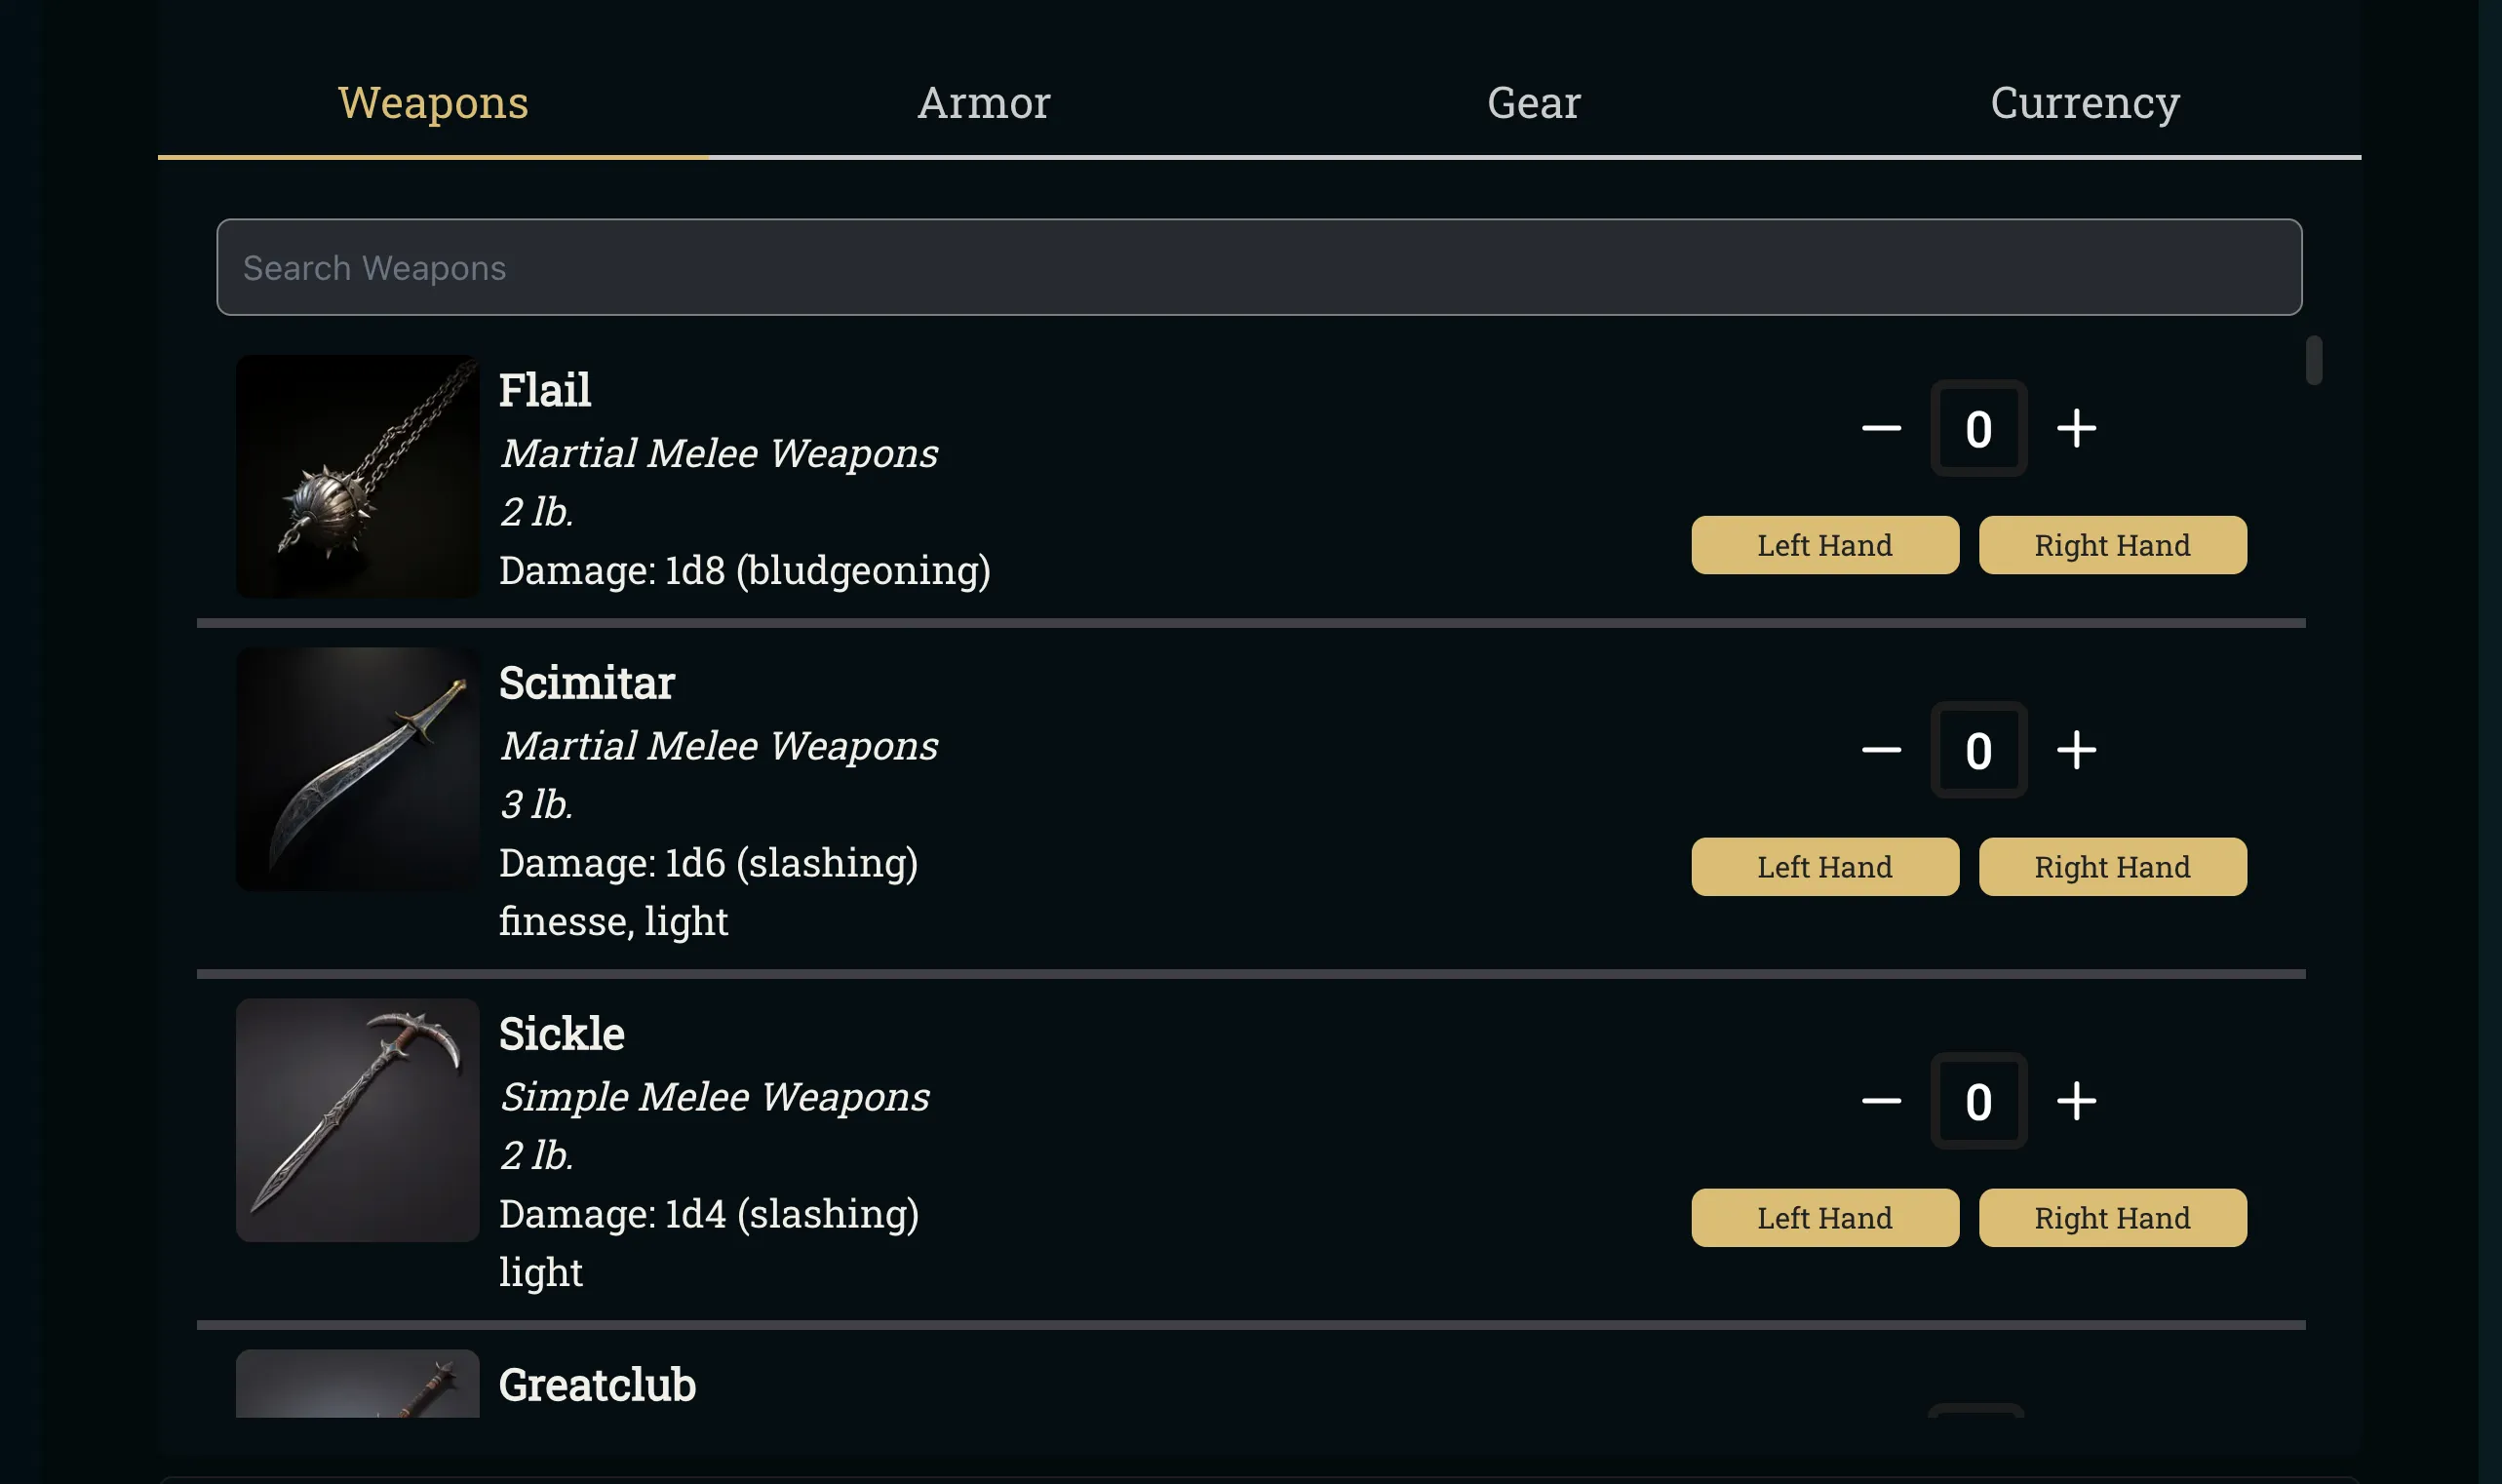Click the Scimitar quantity number box
This screenshot has height=1484, width=2502.
click(x=1978, y=750)
